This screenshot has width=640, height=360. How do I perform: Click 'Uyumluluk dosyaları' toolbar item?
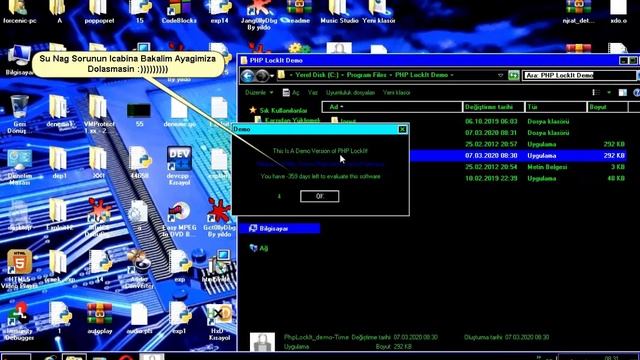point(350,93)
